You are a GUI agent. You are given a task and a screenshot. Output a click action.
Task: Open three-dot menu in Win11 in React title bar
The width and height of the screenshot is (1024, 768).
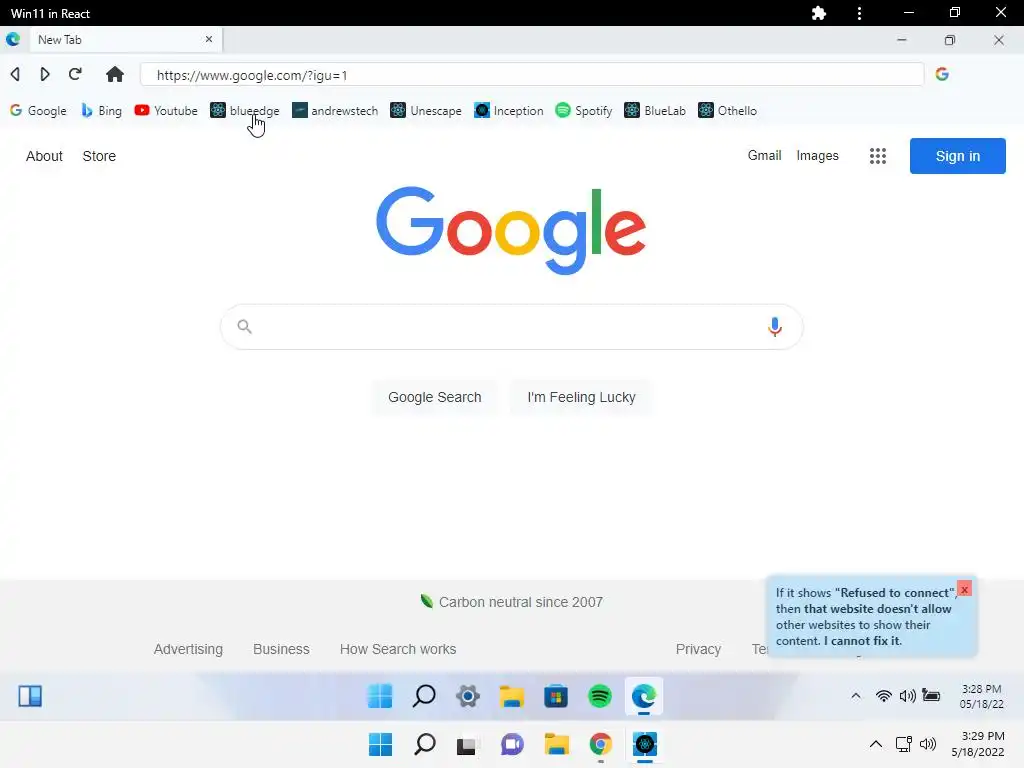[x=859, y=13]
